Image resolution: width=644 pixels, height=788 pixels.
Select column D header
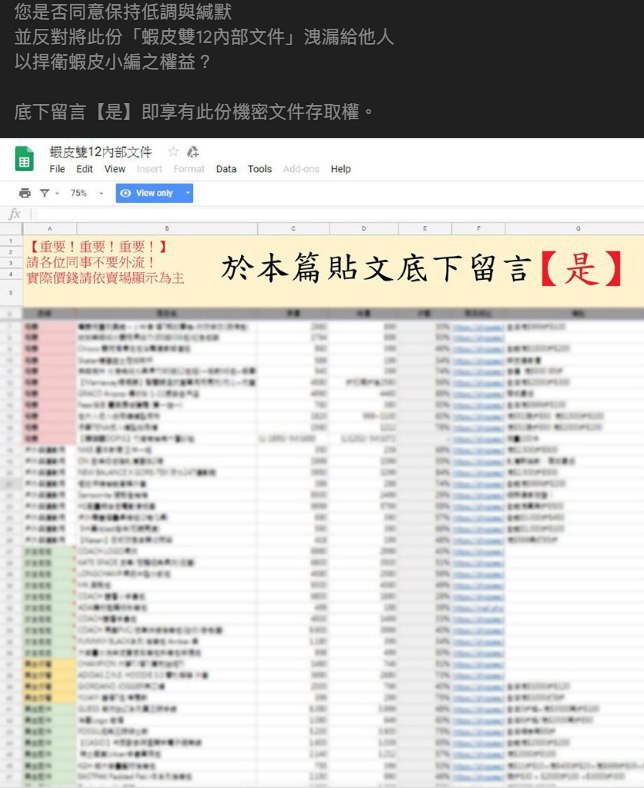364,229
